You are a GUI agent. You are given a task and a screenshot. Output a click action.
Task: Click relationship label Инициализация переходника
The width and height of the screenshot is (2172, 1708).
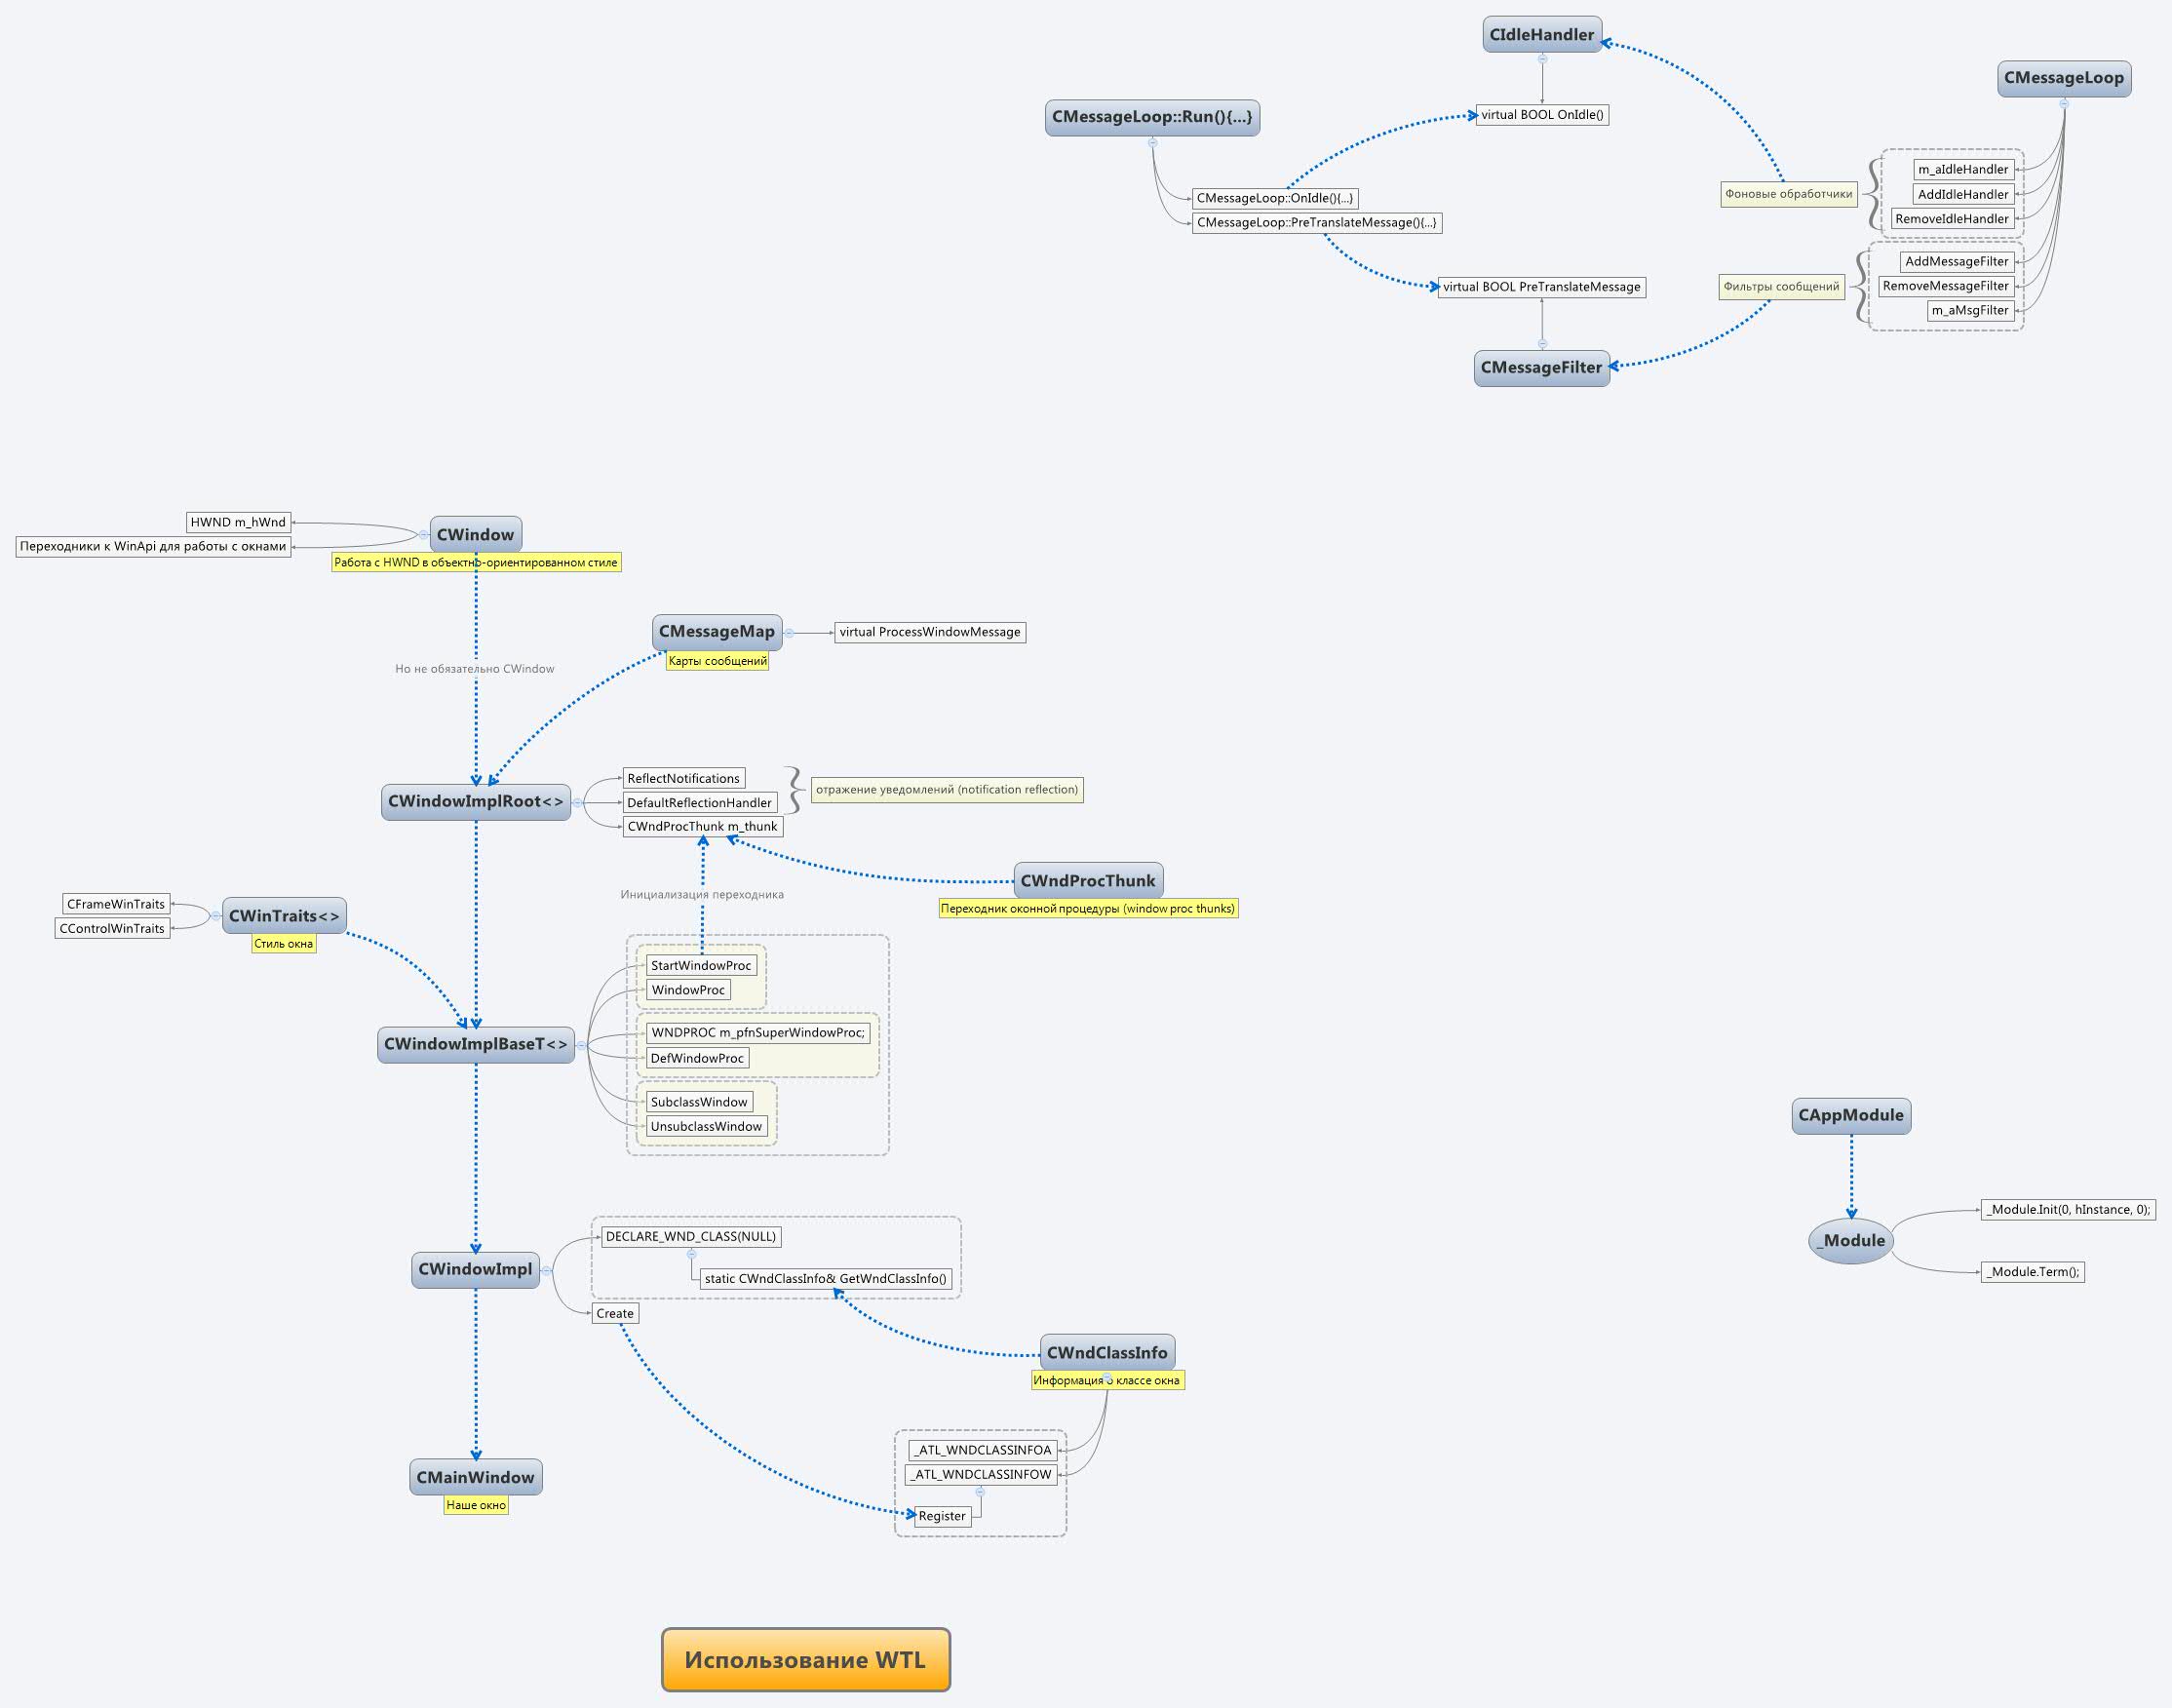click(701, 895)
